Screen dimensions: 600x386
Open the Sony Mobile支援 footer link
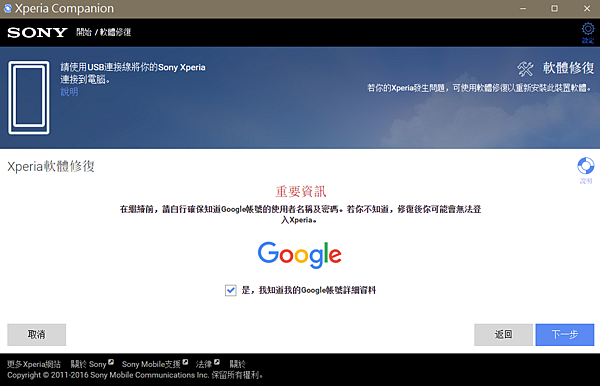(x=155, y=364)
